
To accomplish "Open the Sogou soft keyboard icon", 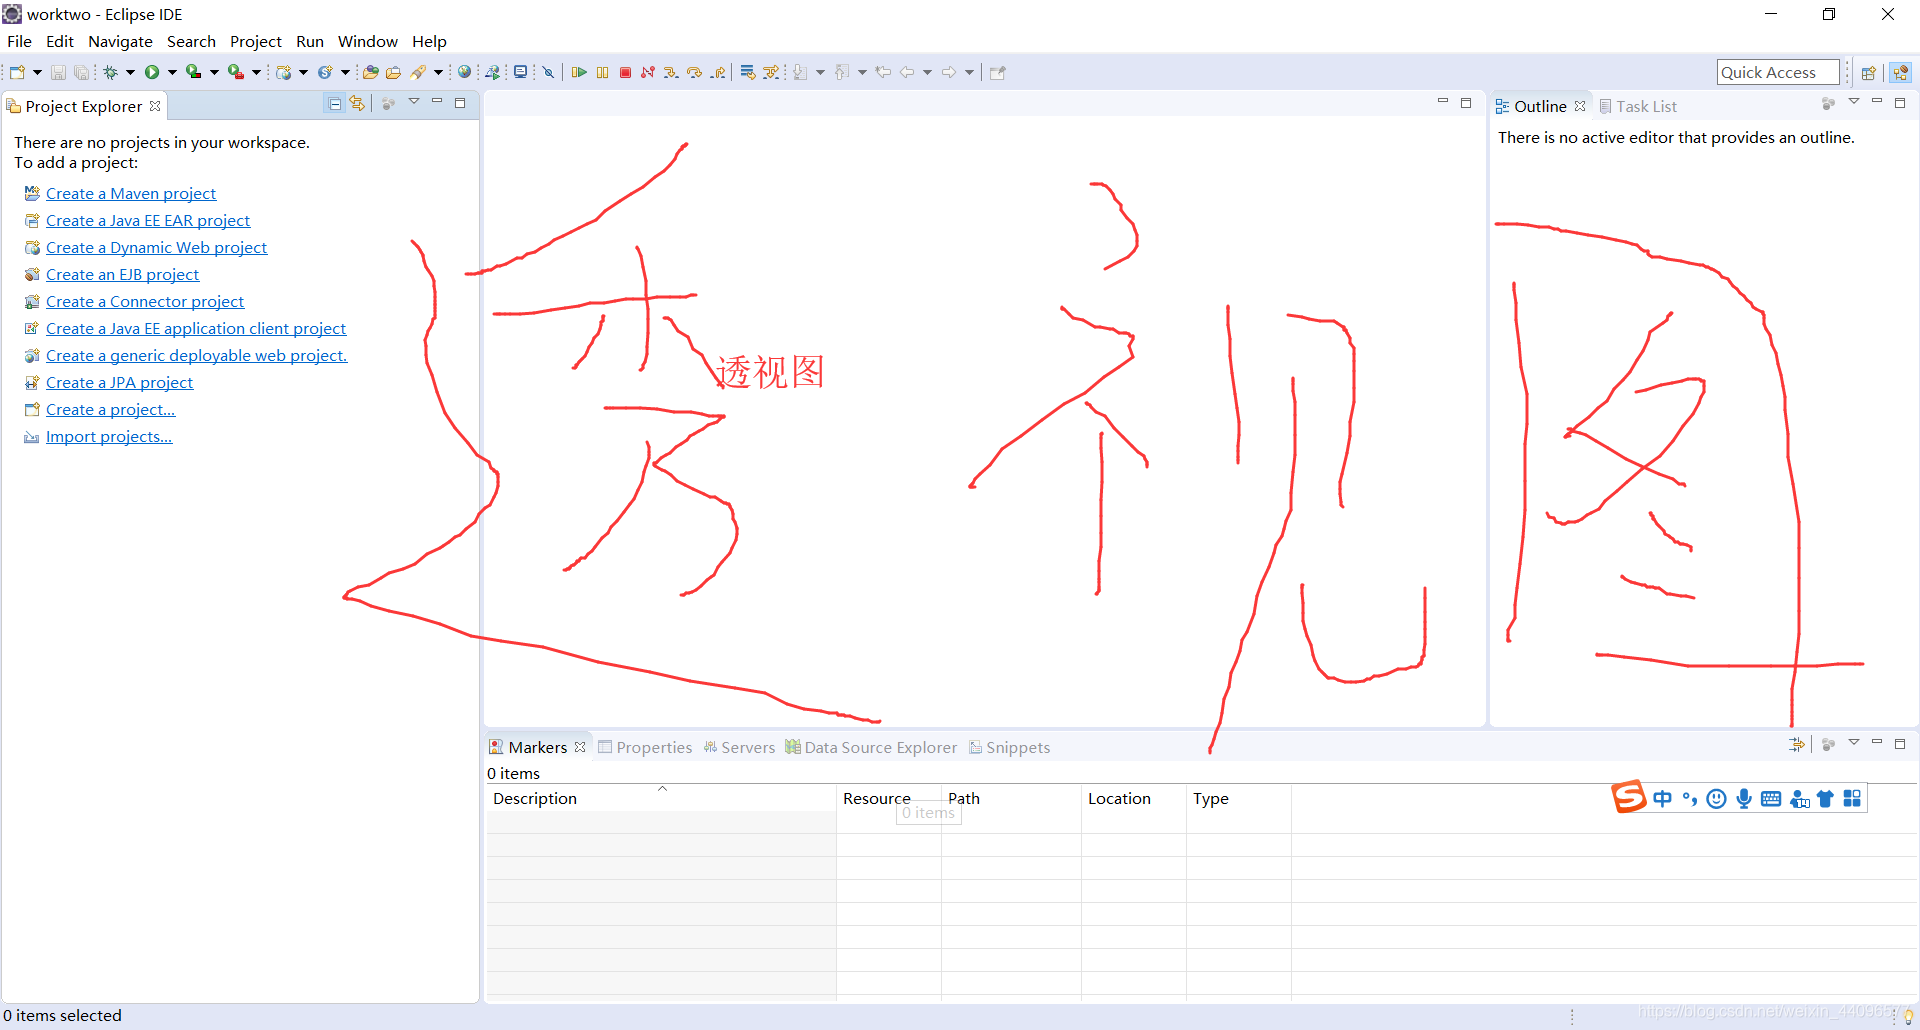I will pos(1771,798).
